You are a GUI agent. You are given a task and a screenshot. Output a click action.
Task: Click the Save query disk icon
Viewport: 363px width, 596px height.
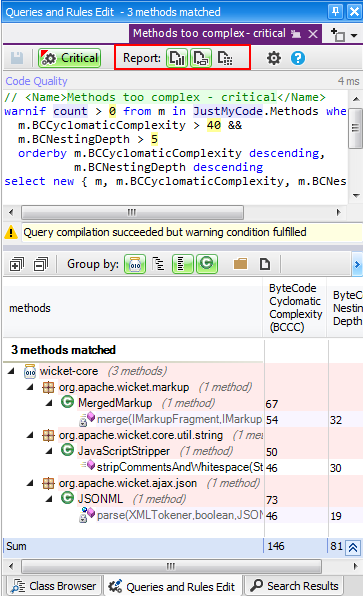pyautogui.click(x=17, y=58)
